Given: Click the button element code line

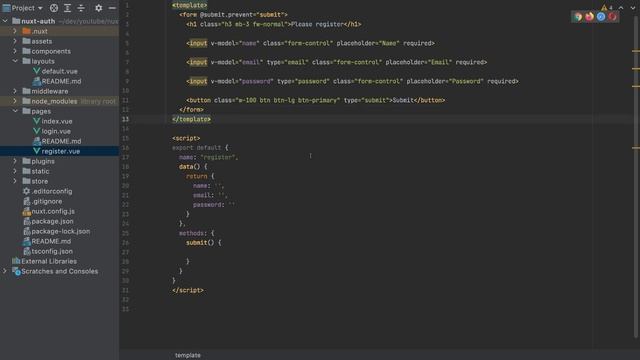Looking at the screenshot, I should click(x=316, y=100).
